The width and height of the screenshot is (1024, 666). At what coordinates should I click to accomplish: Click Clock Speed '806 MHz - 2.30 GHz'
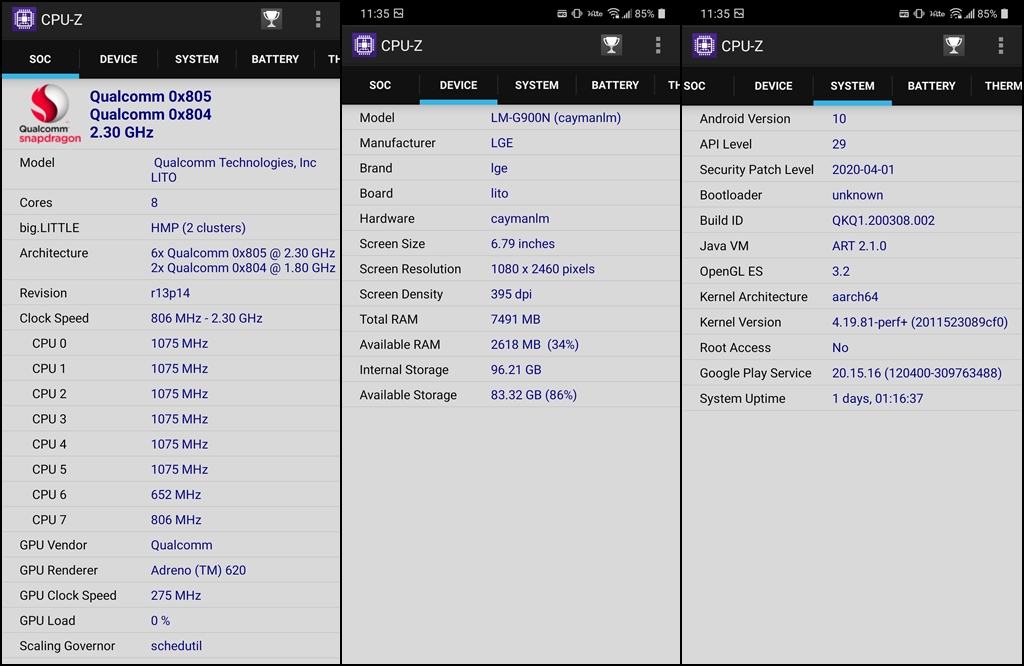pyautogui.click(x=206, y=318)
